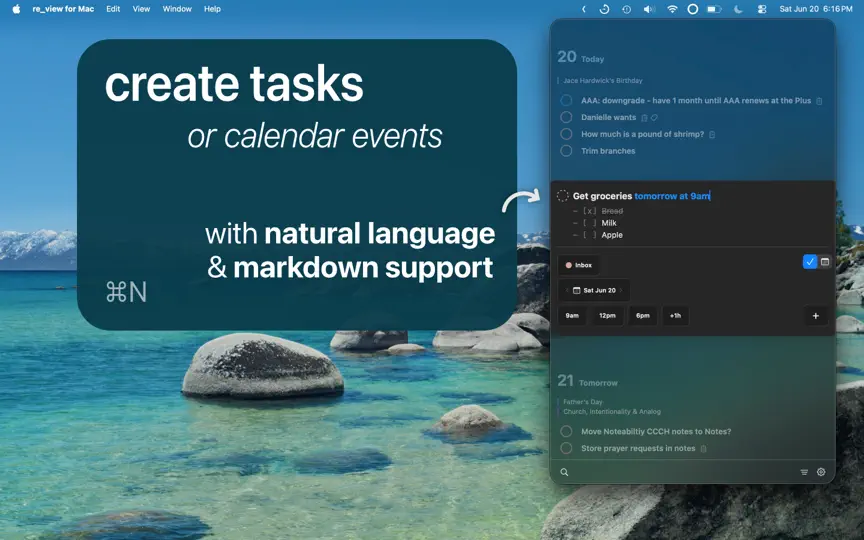Open the battery status menu
This screenshot has width=864, height=540.
pos(714,9)
